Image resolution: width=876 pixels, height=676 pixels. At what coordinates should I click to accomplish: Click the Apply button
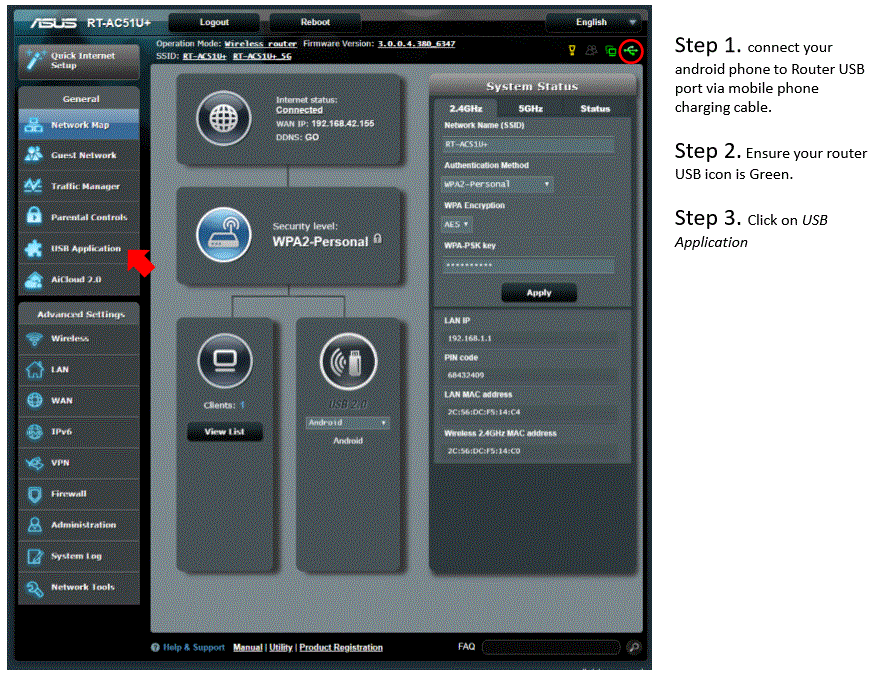pos(539,293)
